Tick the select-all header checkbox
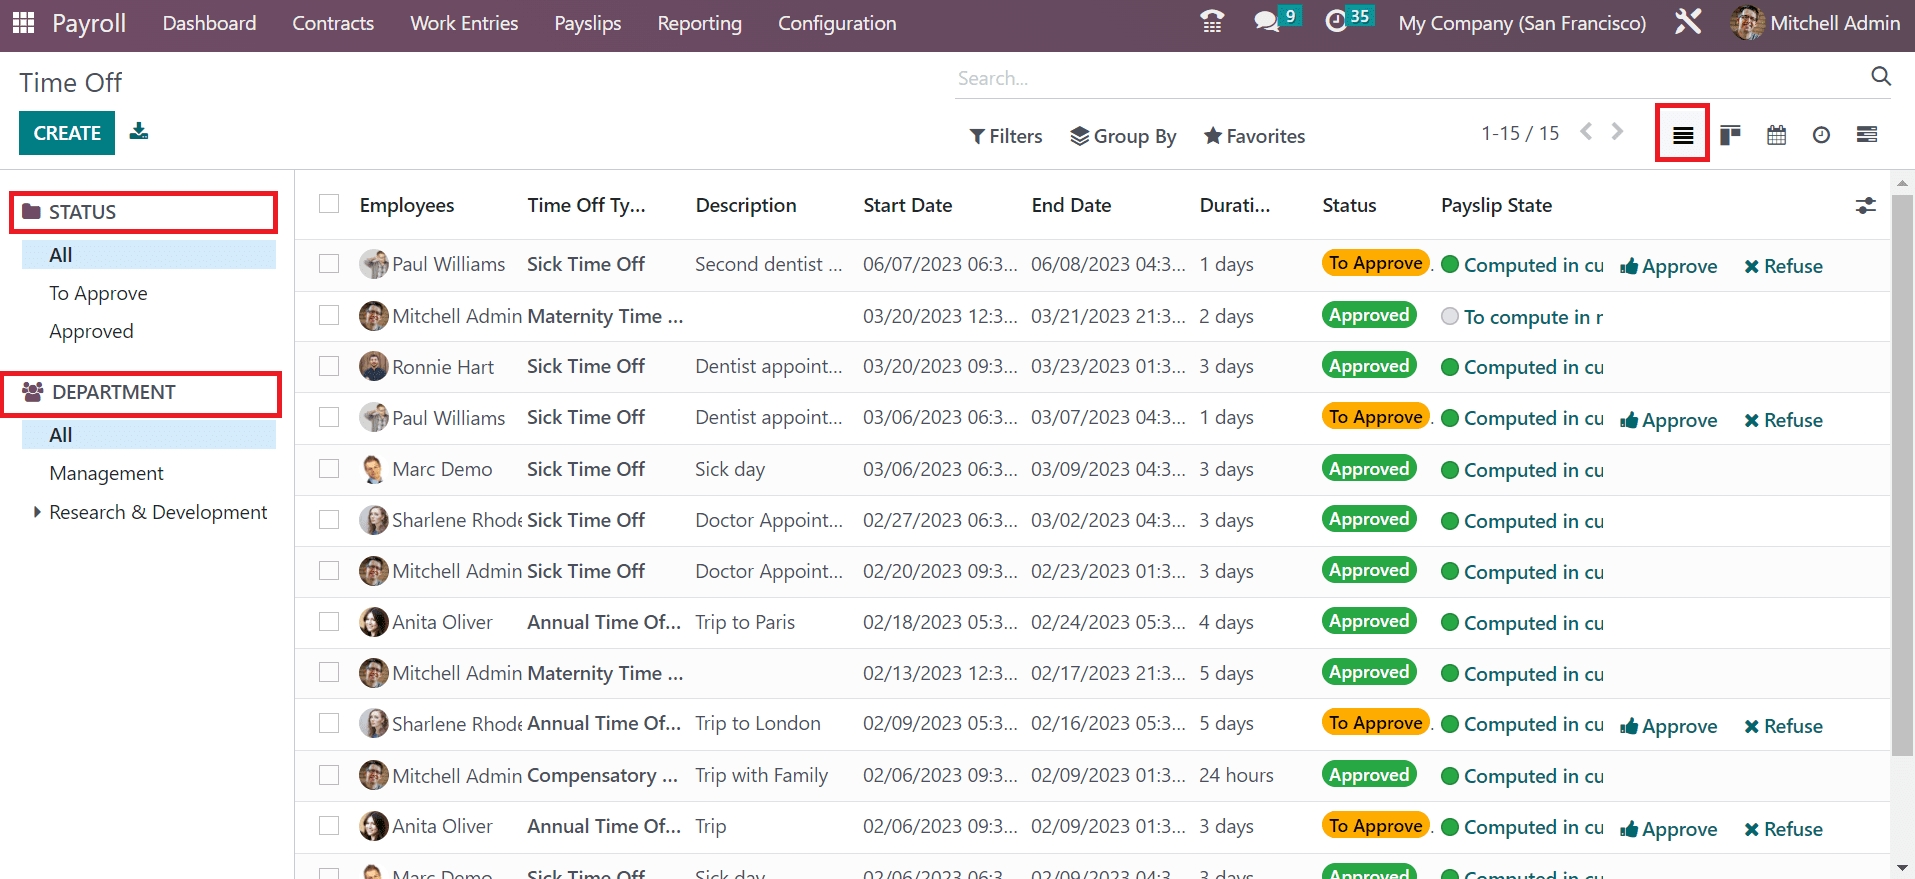 [329, 204]
